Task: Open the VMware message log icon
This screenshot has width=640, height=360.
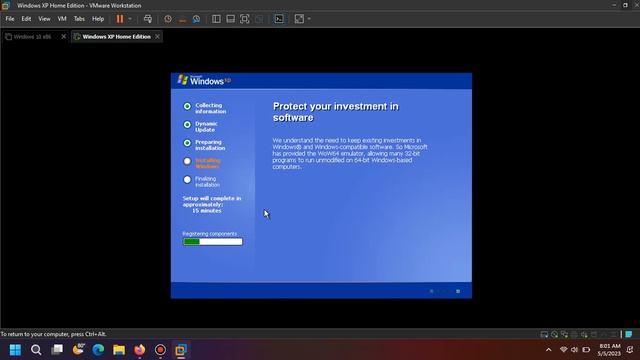Action: (x=629, y=334)
